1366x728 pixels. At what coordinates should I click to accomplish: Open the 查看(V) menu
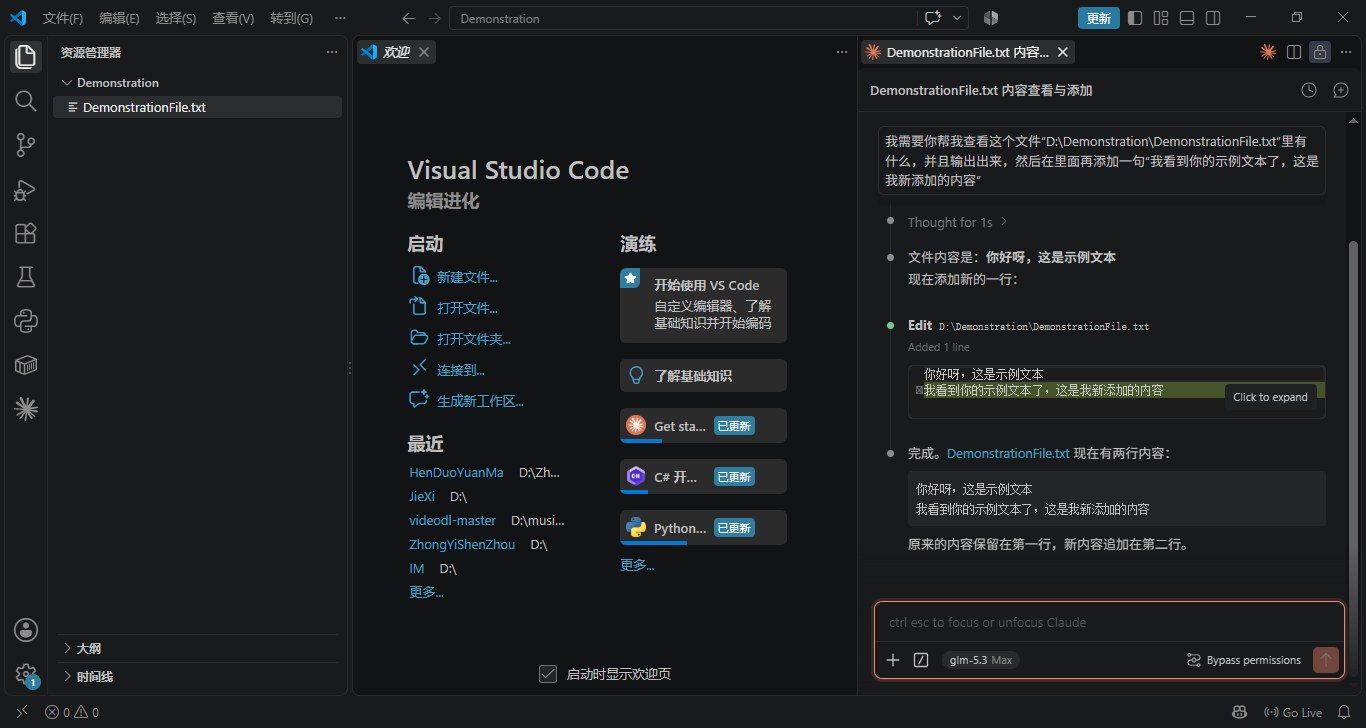pos(233,18)
